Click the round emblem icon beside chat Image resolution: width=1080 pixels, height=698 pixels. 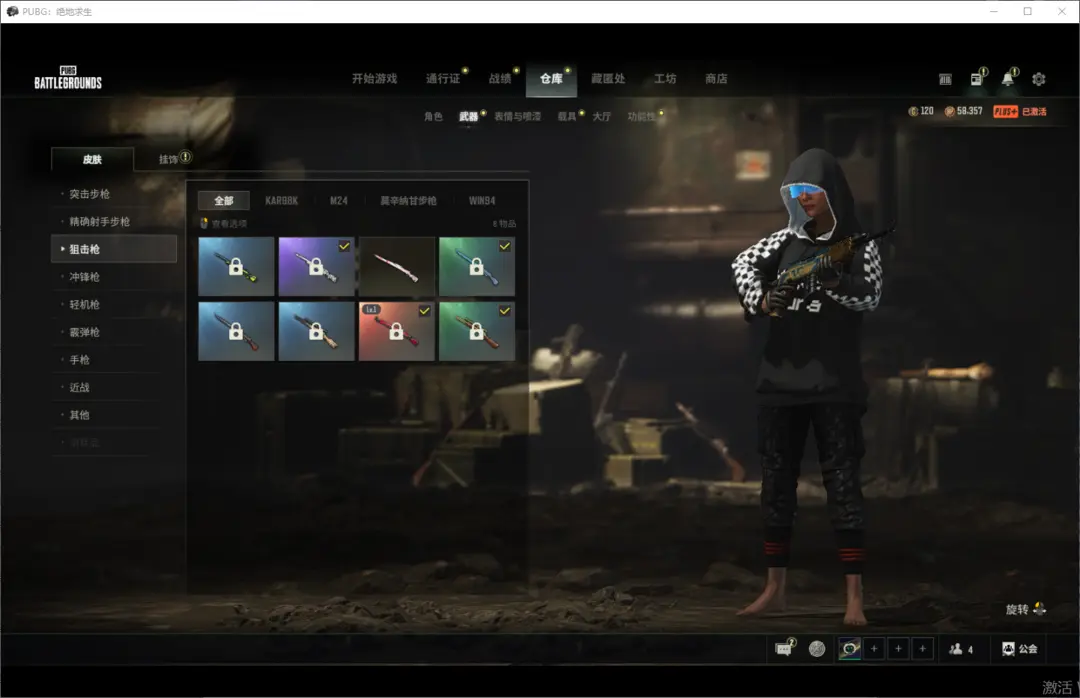(x=817, y=648)
